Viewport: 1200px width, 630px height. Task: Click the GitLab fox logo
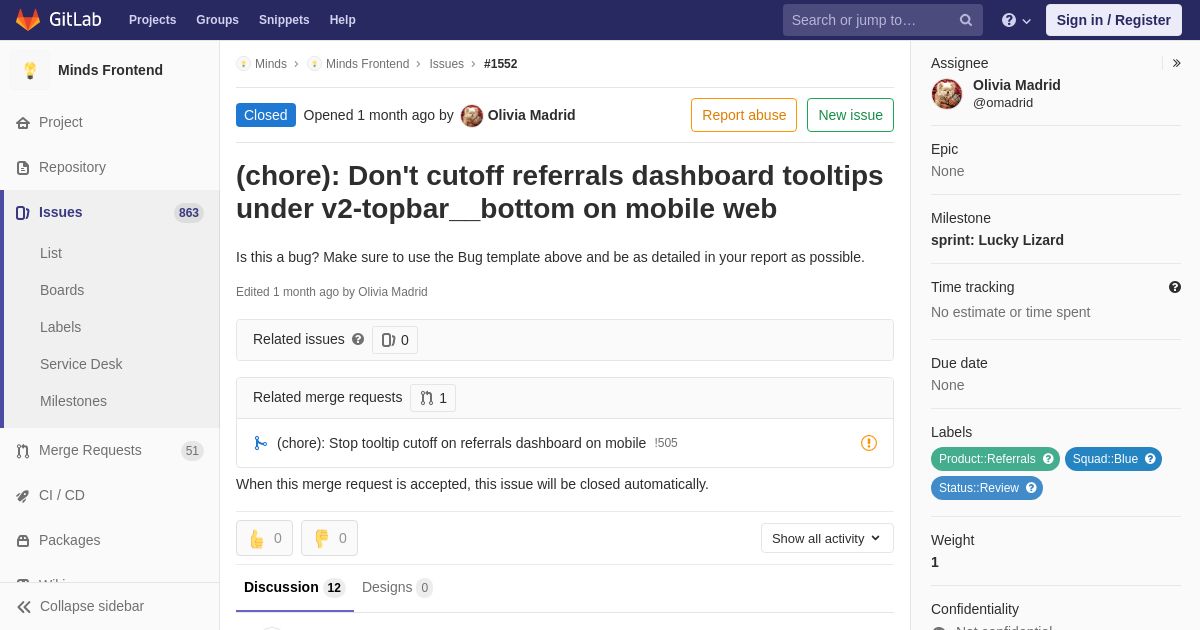(x=28, y=20)
